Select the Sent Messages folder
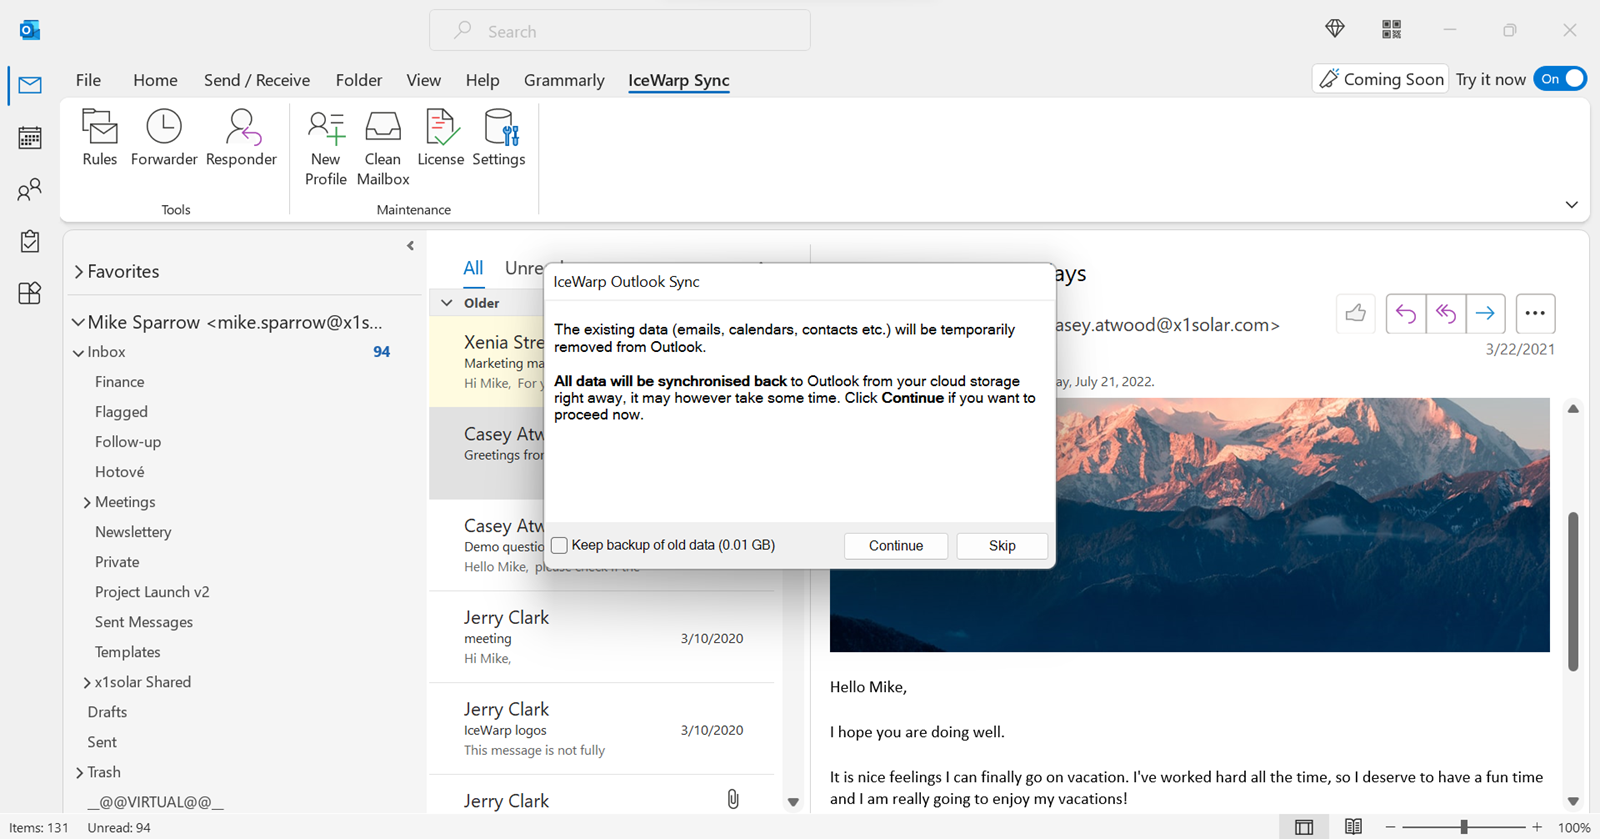Image resolution: width=1600 pixels, height=839 pixels. click(144, 622)
